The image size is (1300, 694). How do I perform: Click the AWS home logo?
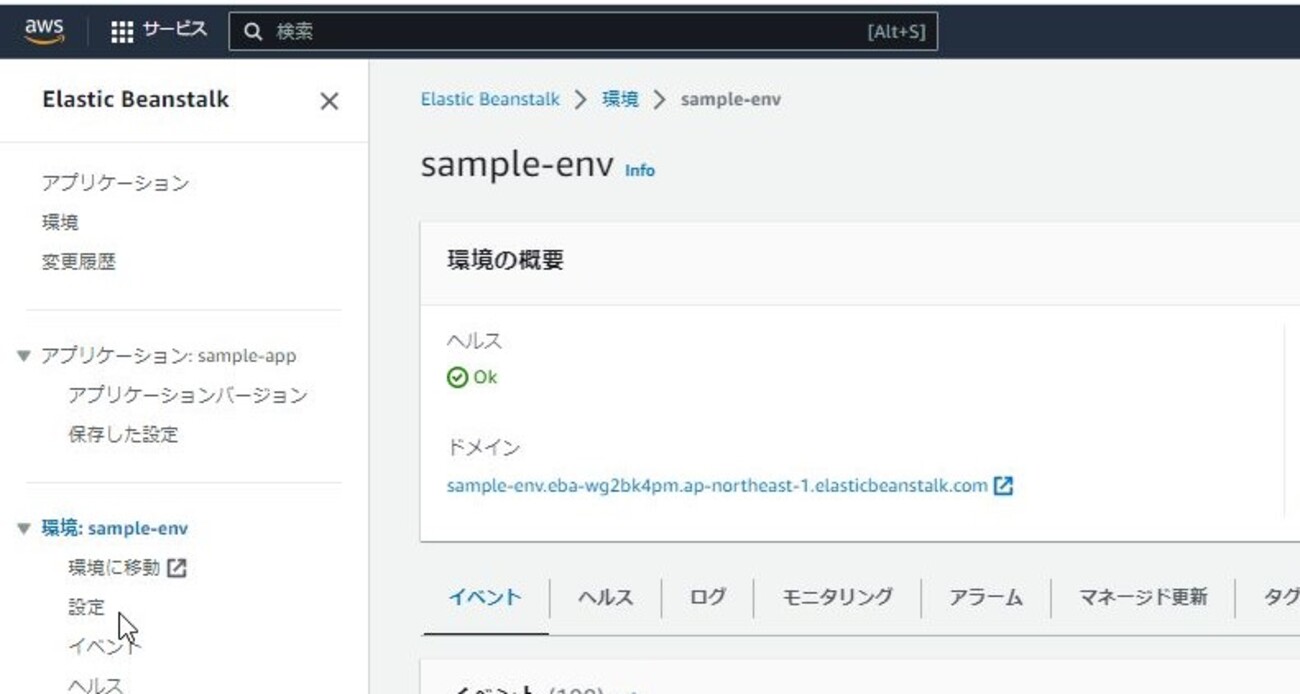[45, 30]
